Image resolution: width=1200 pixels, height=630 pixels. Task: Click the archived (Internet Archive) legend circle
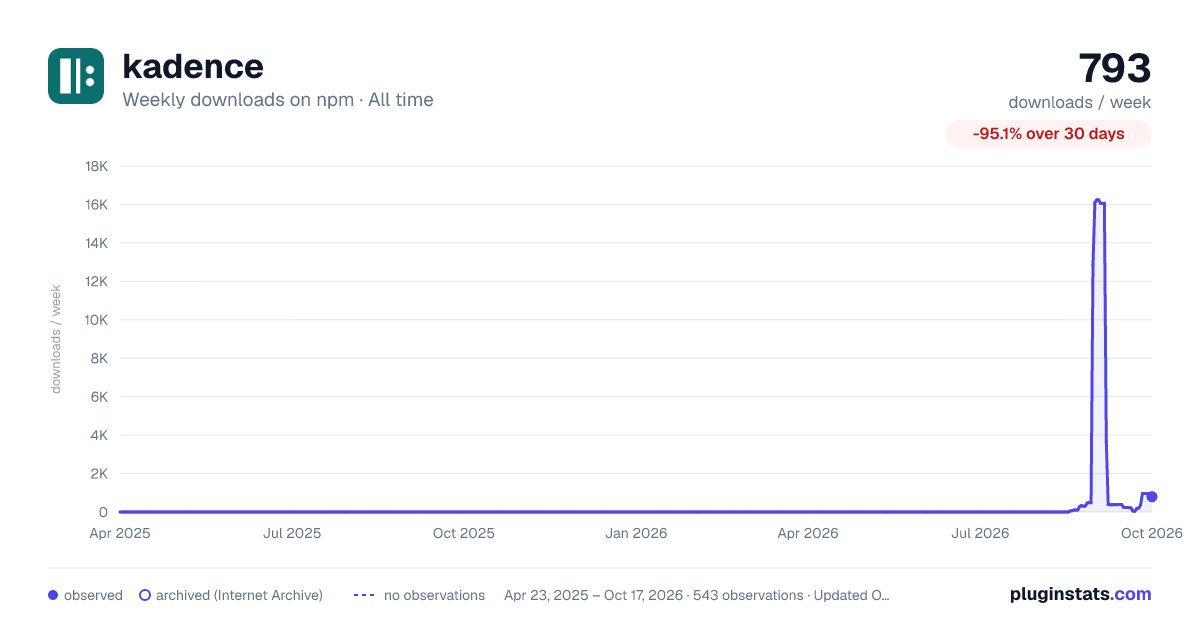(x=145, y=595)
